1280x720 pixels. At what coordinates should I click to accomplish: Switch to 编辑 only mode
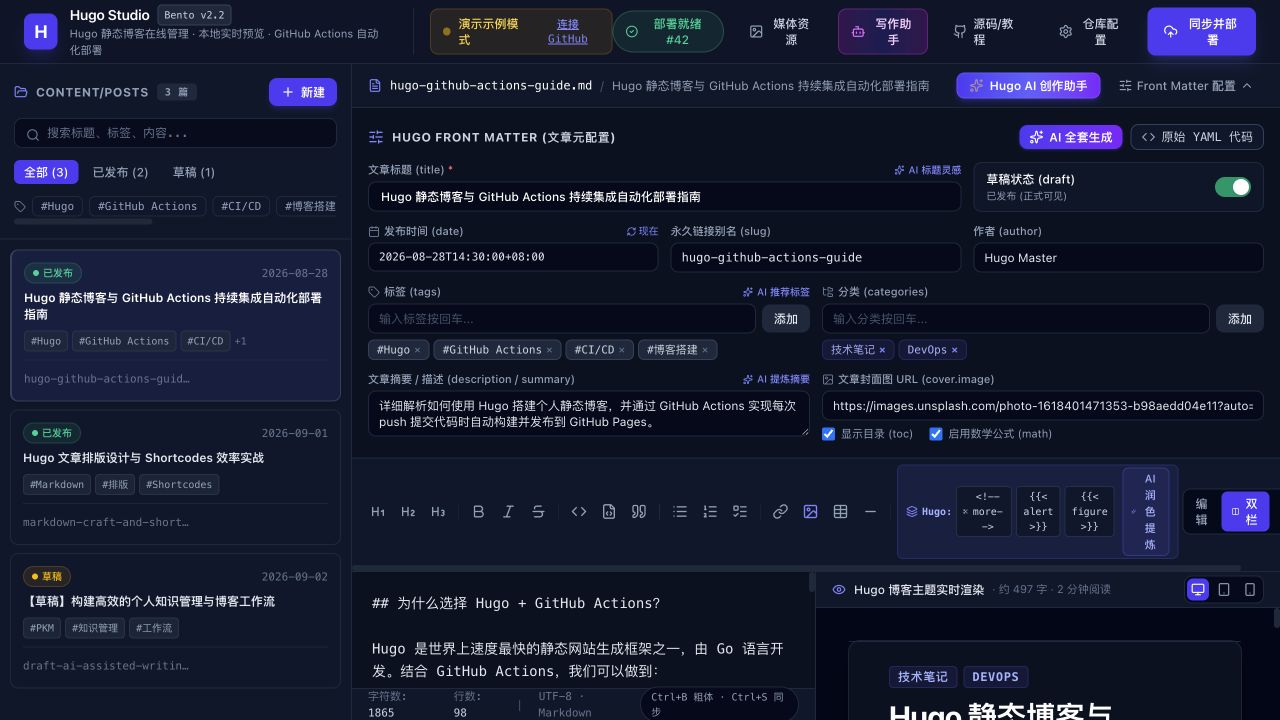(x=1202, y=511)
